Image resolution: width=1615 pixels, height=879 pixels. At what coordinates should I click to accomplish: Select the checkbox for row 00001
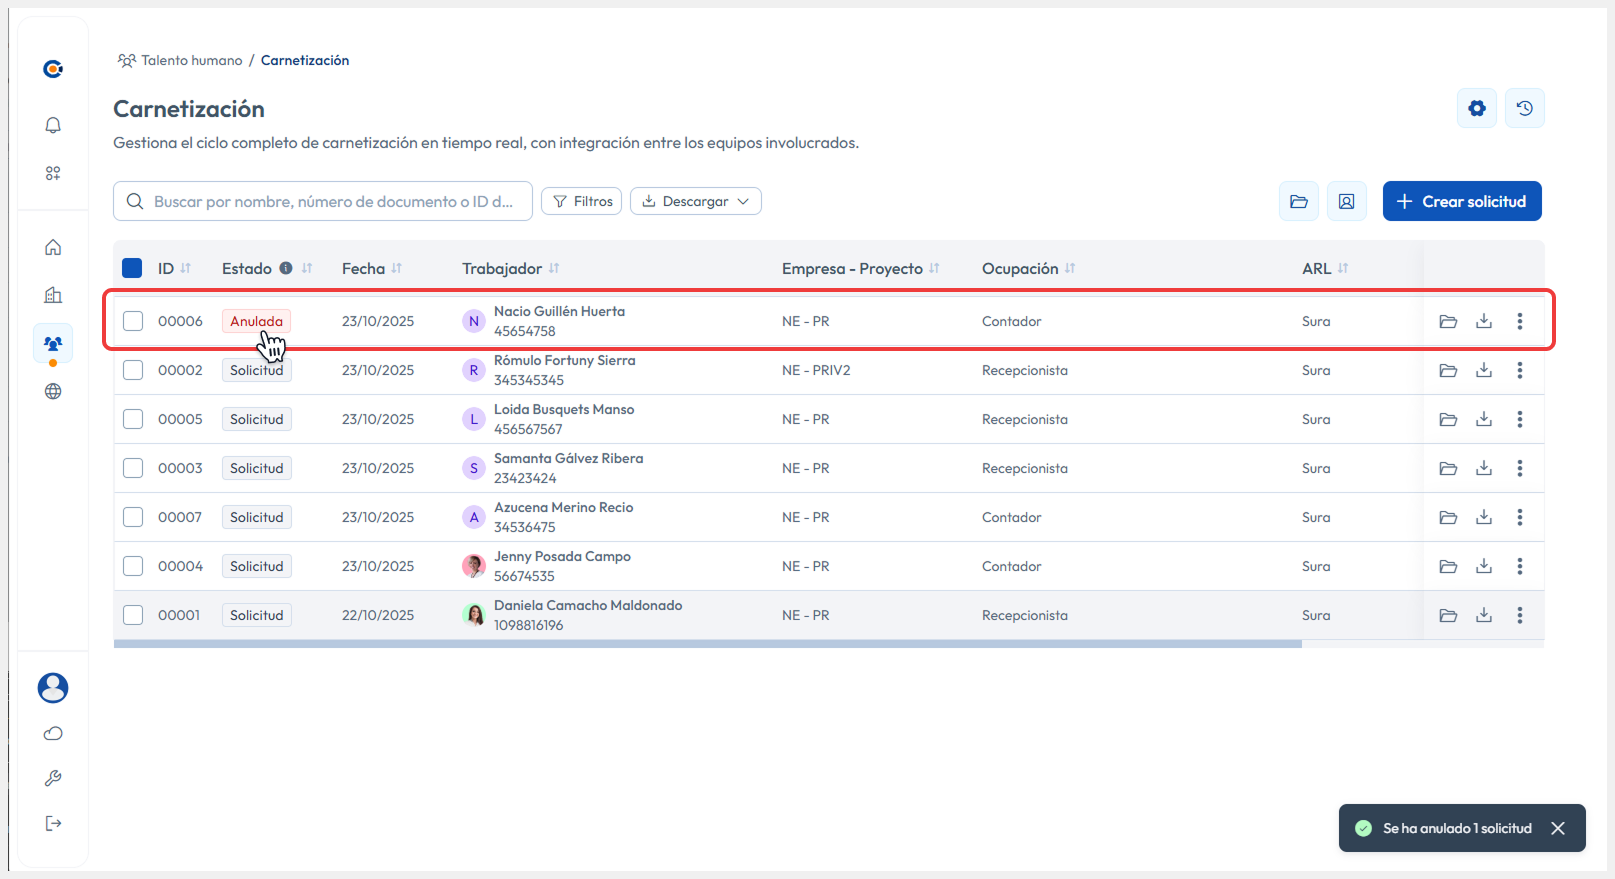point(133,615)
